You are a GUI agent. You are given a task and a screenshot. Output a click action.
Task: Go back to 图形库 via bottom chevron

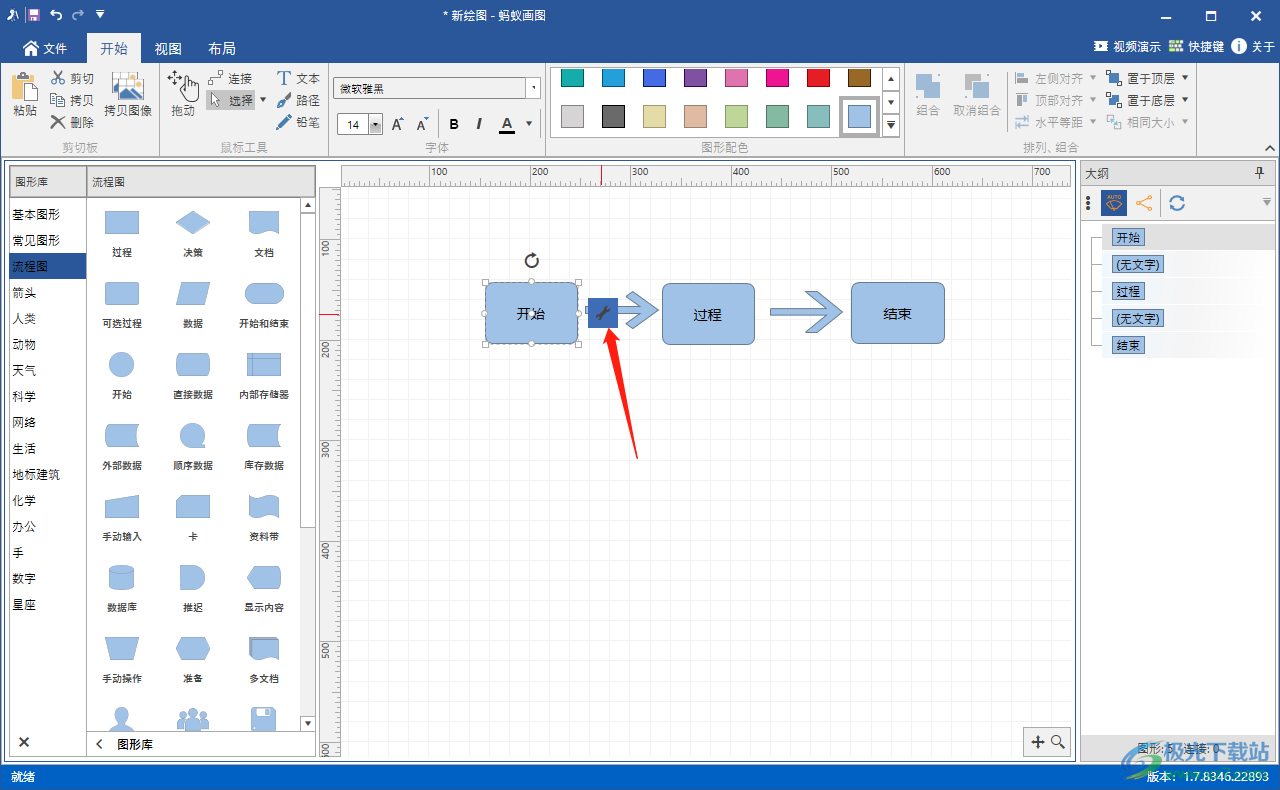click(x=99, y=744)
